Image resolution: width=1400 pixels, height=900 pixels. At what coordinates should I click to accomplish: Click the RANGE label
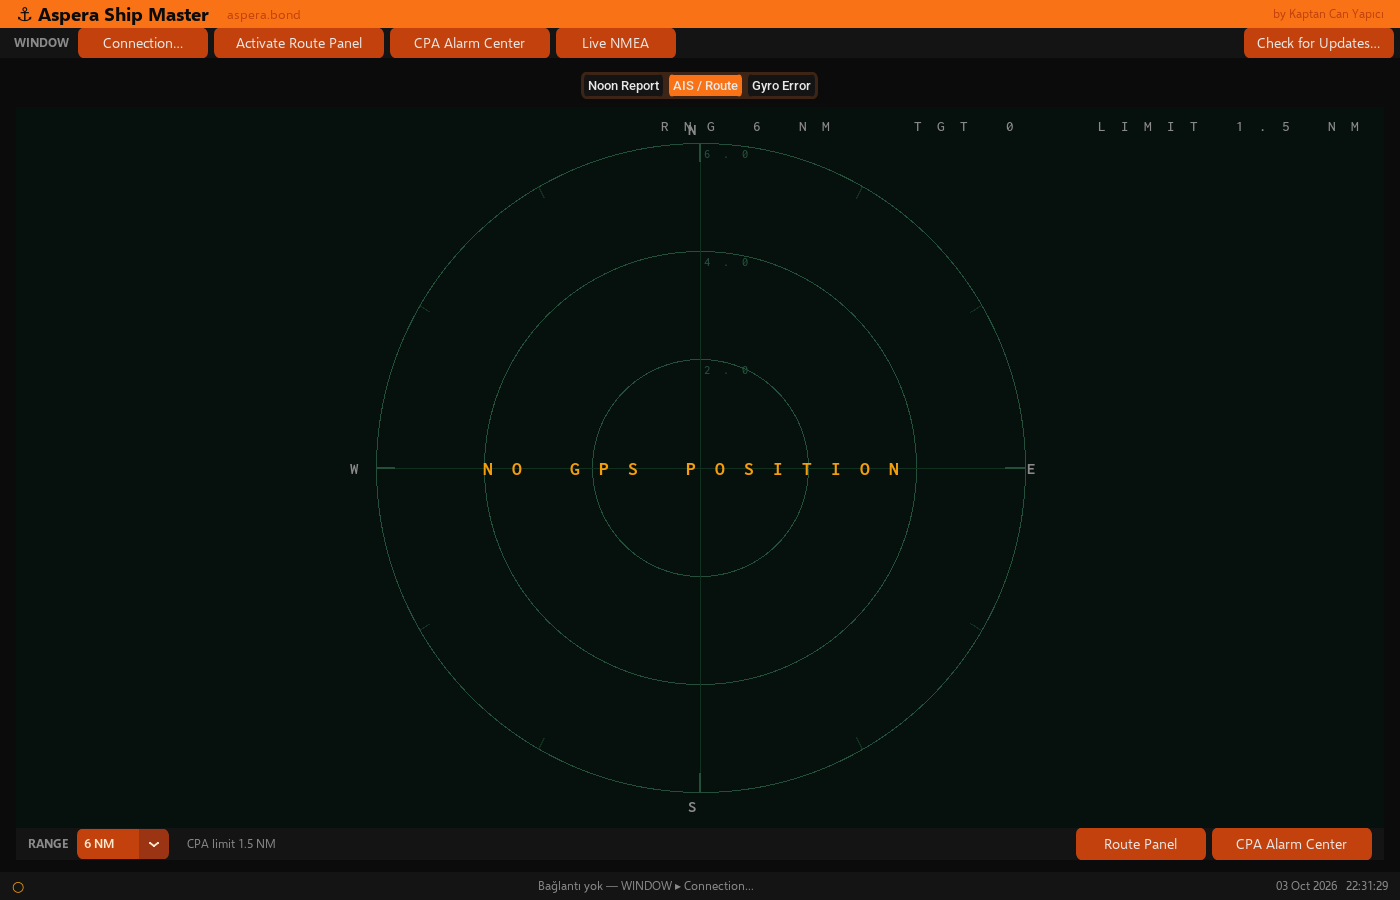[x=48, y=844]
